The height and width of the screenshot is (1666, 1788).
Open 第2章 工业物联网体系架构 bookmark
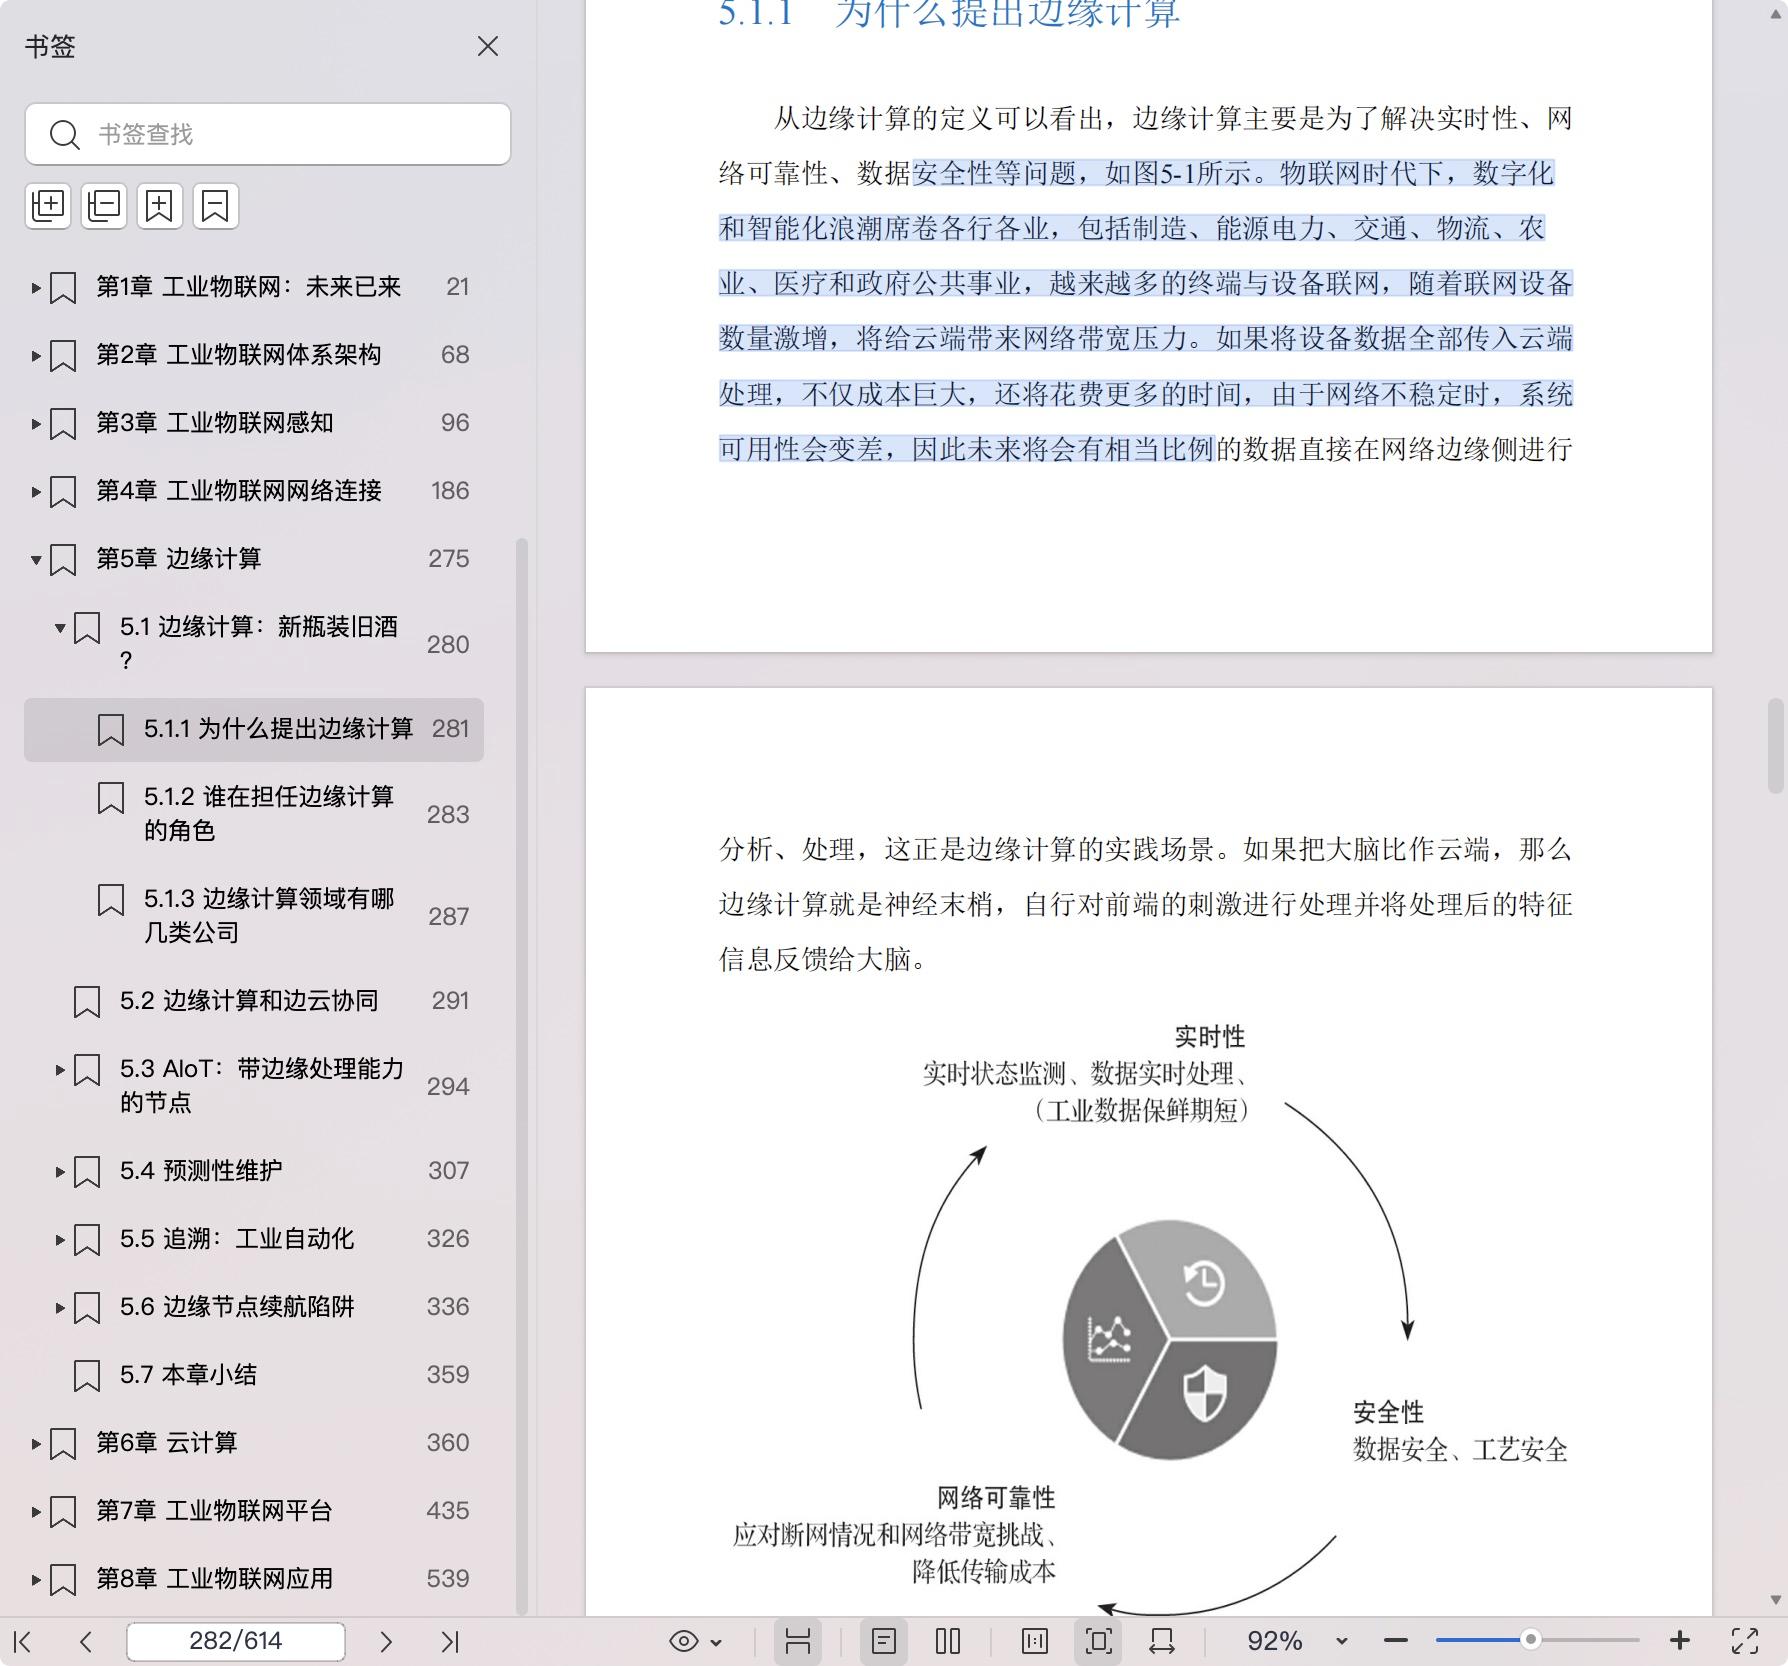[238, 355]
